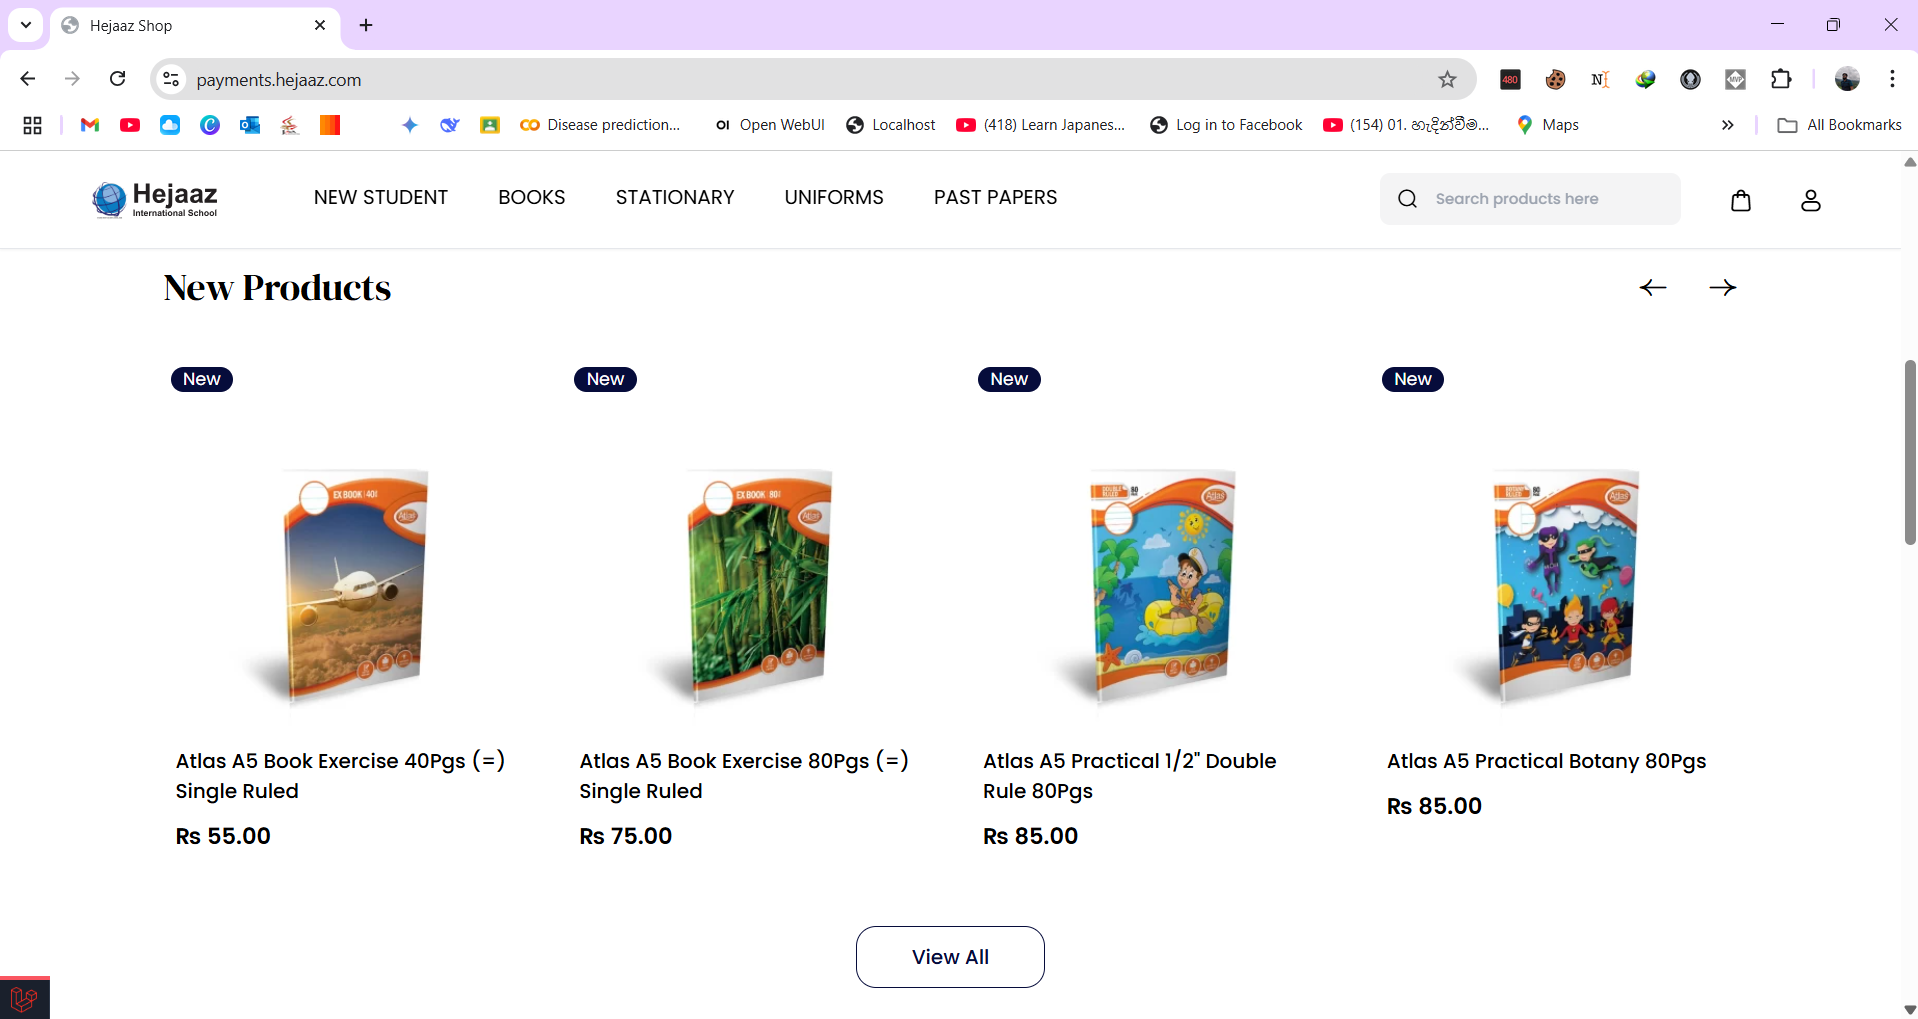Open Chrome three-dot menu
The image size is (1918, 1019).
[1892, 79]
